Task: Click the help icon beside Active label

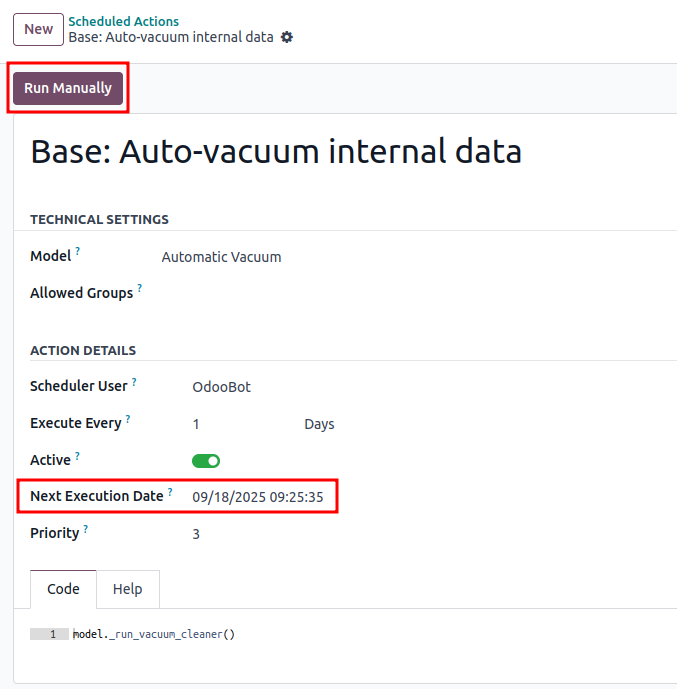Action: 77,456
